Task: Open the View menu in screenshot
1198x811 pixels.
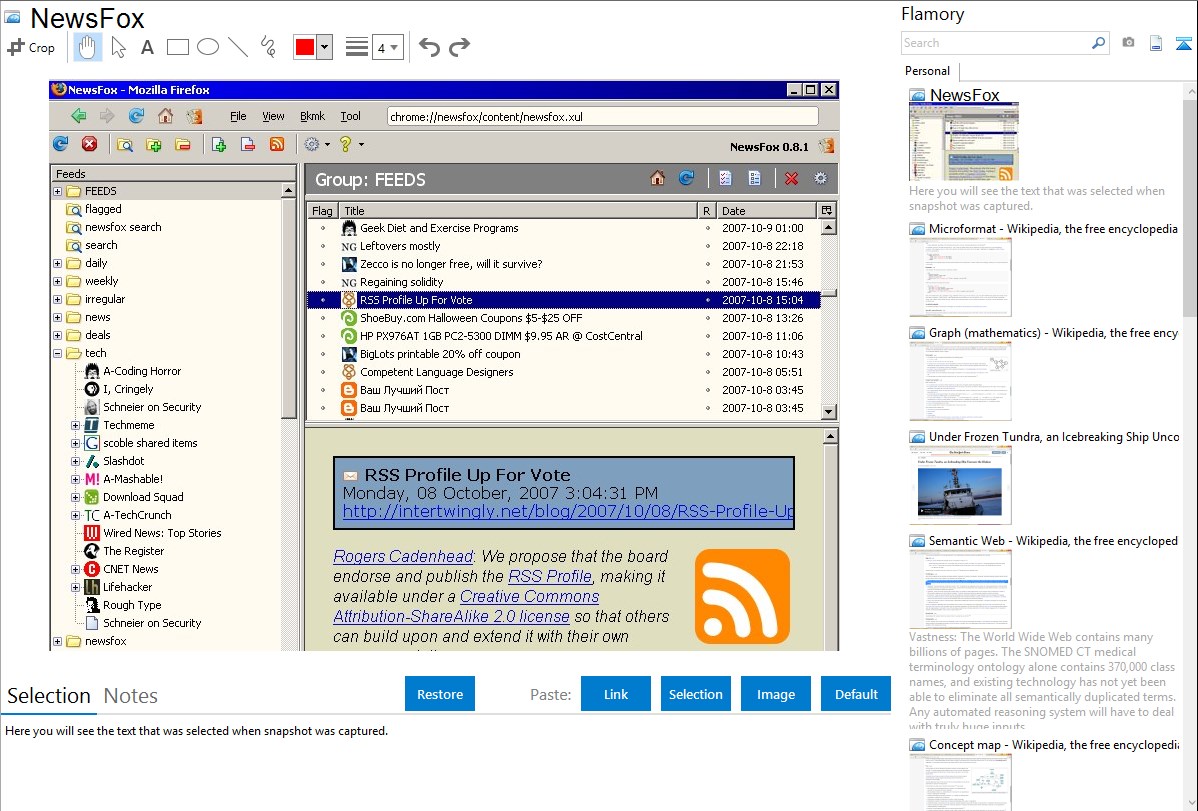Action: pyautogui.click(x=273, y=116)
